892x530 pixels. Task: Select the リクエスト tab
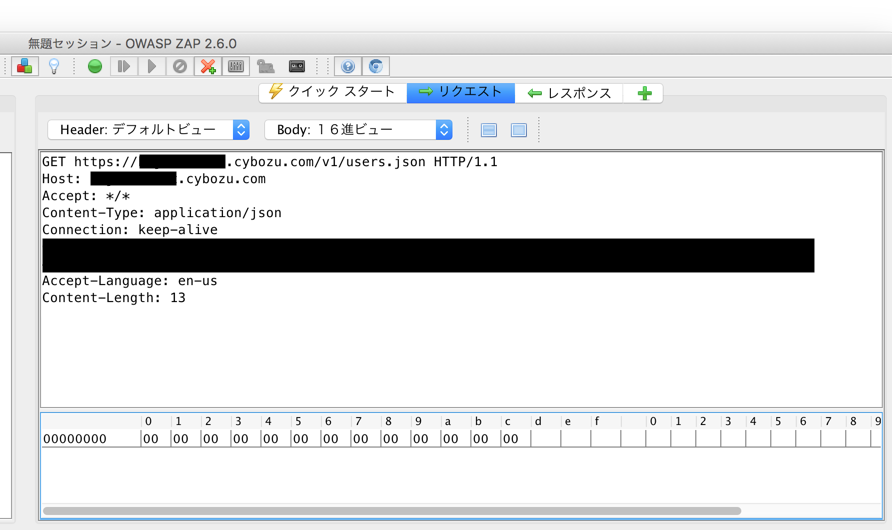[x=461, y=93]
